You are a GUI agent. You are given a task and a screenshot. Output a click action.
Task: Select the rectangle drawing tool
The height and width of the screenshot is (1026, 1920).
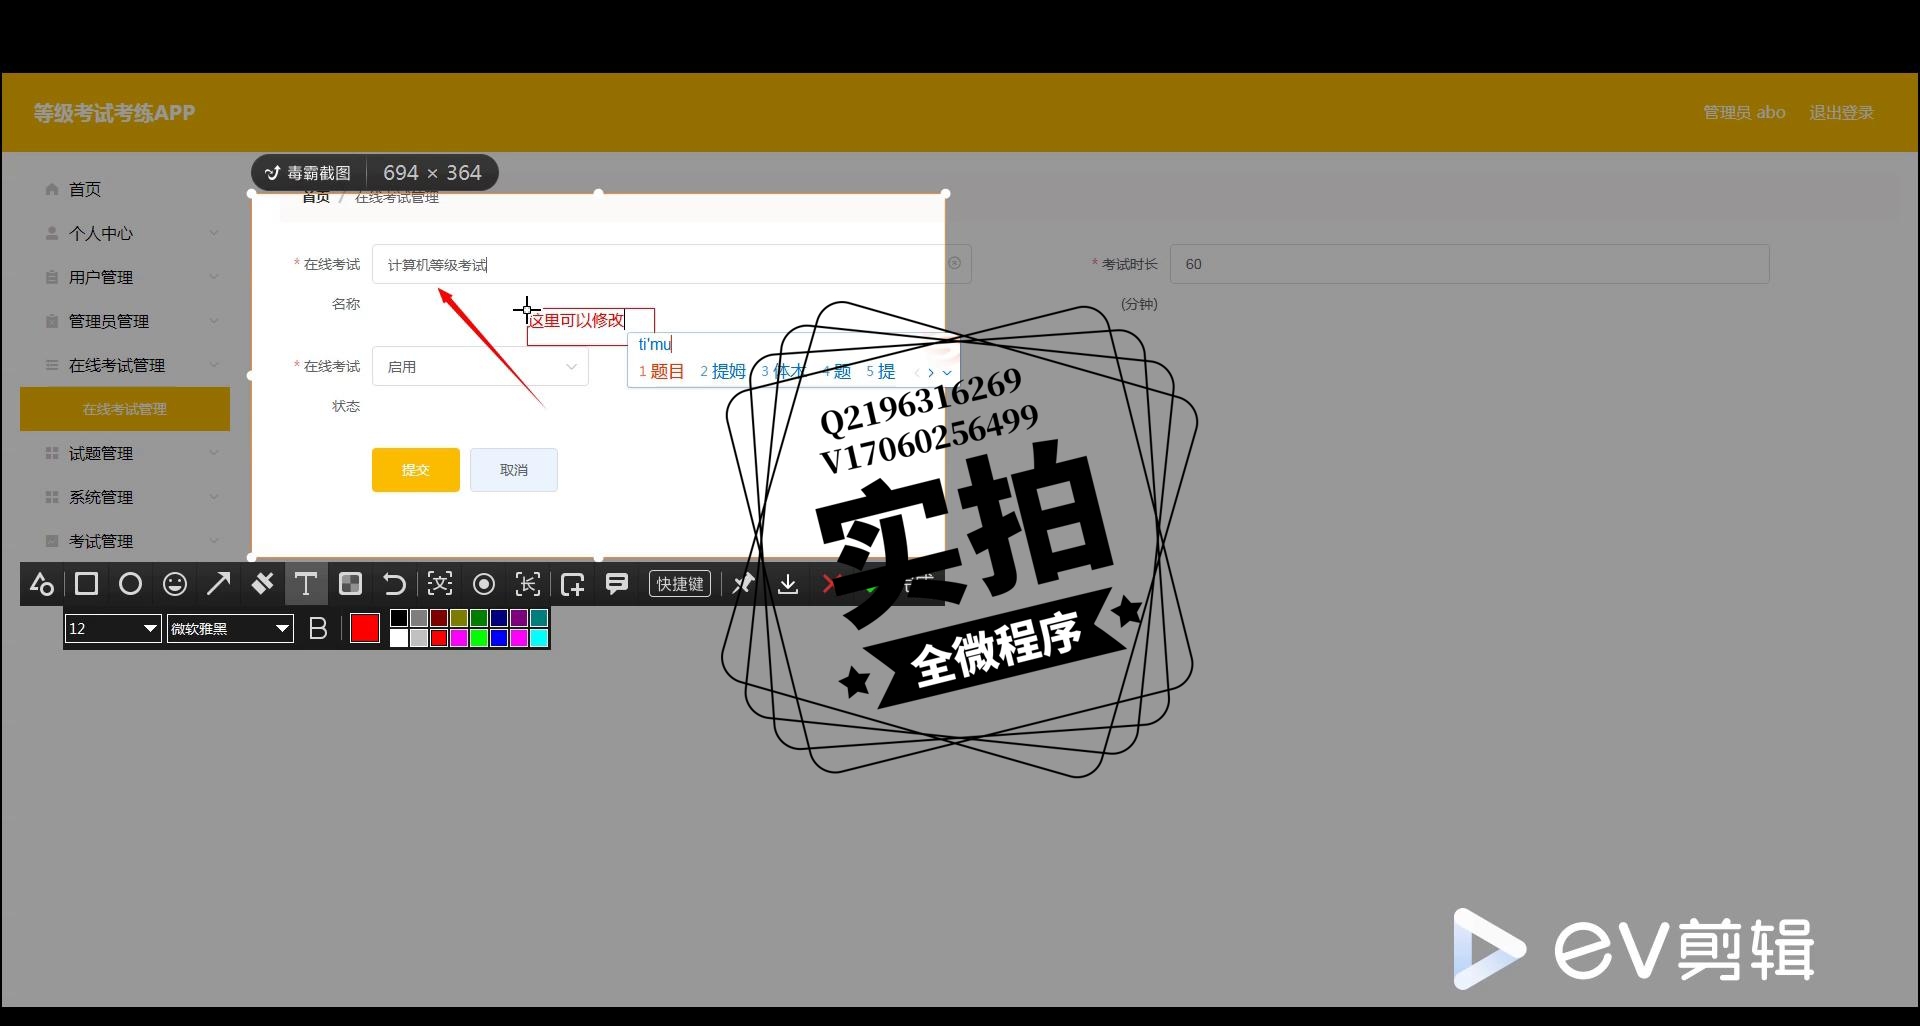pyautogui.click(x=86, y=584)
